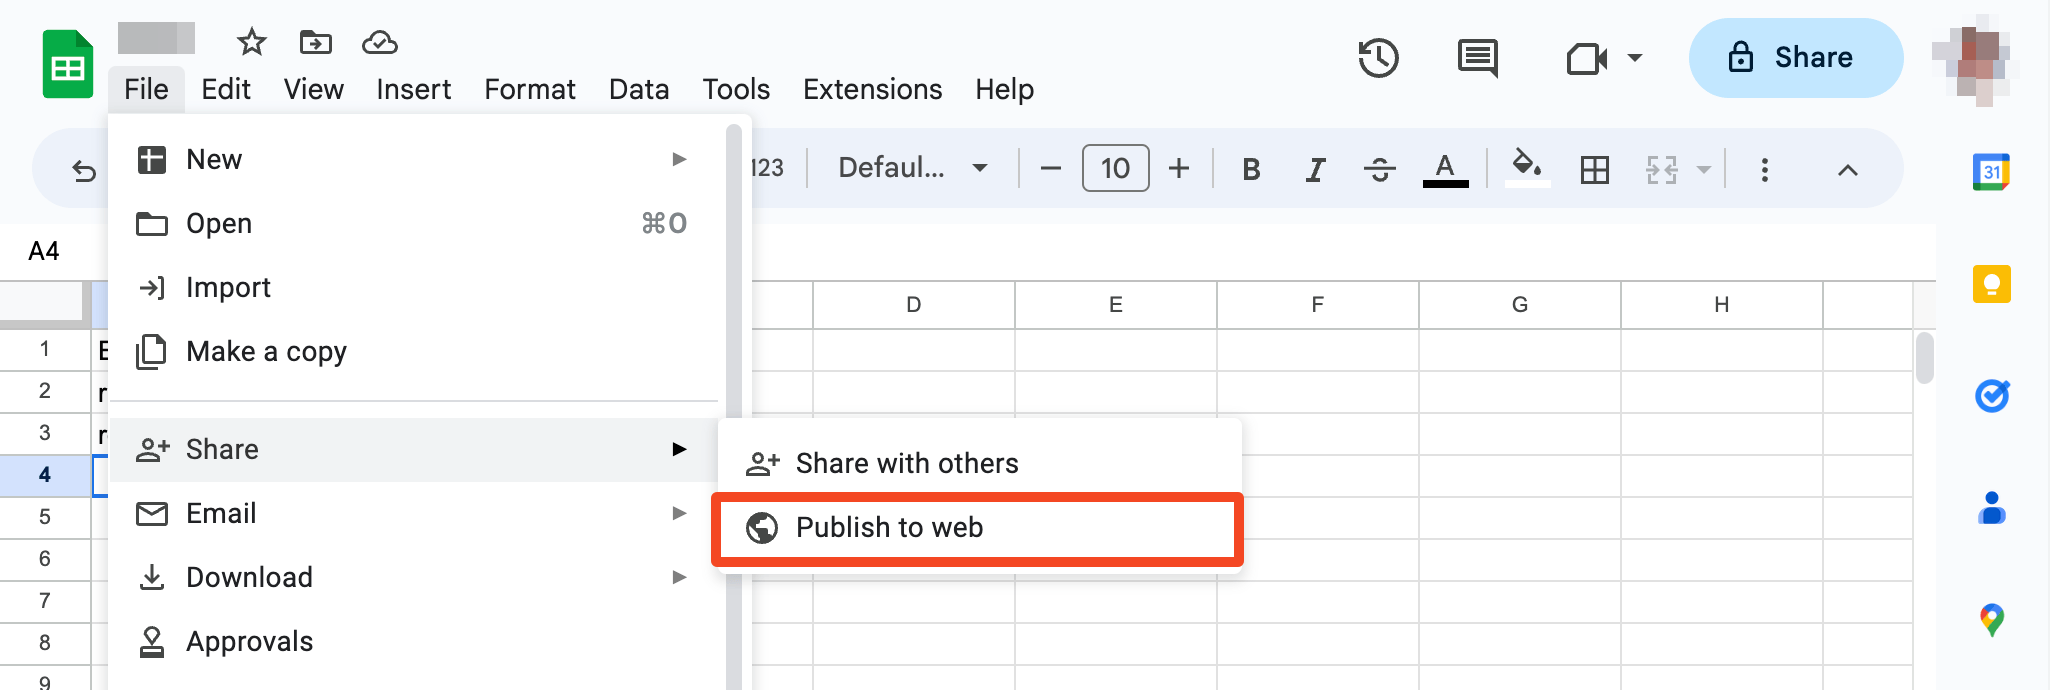Open the Help menu
The image size is (2050, 690).
1004,89
